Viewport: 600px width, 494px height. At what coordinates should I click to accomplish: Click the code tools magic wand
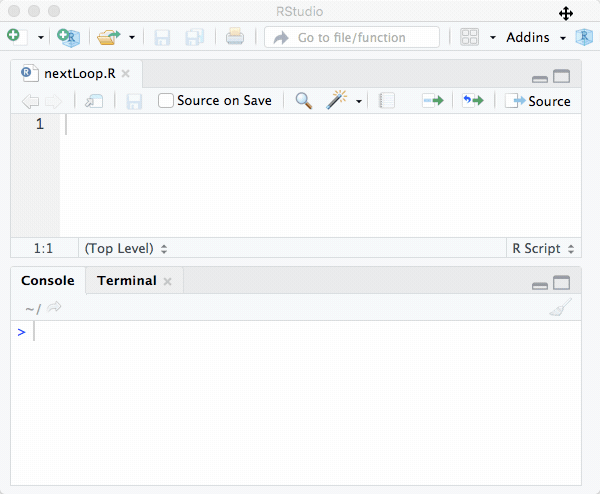tap(336, 100)
